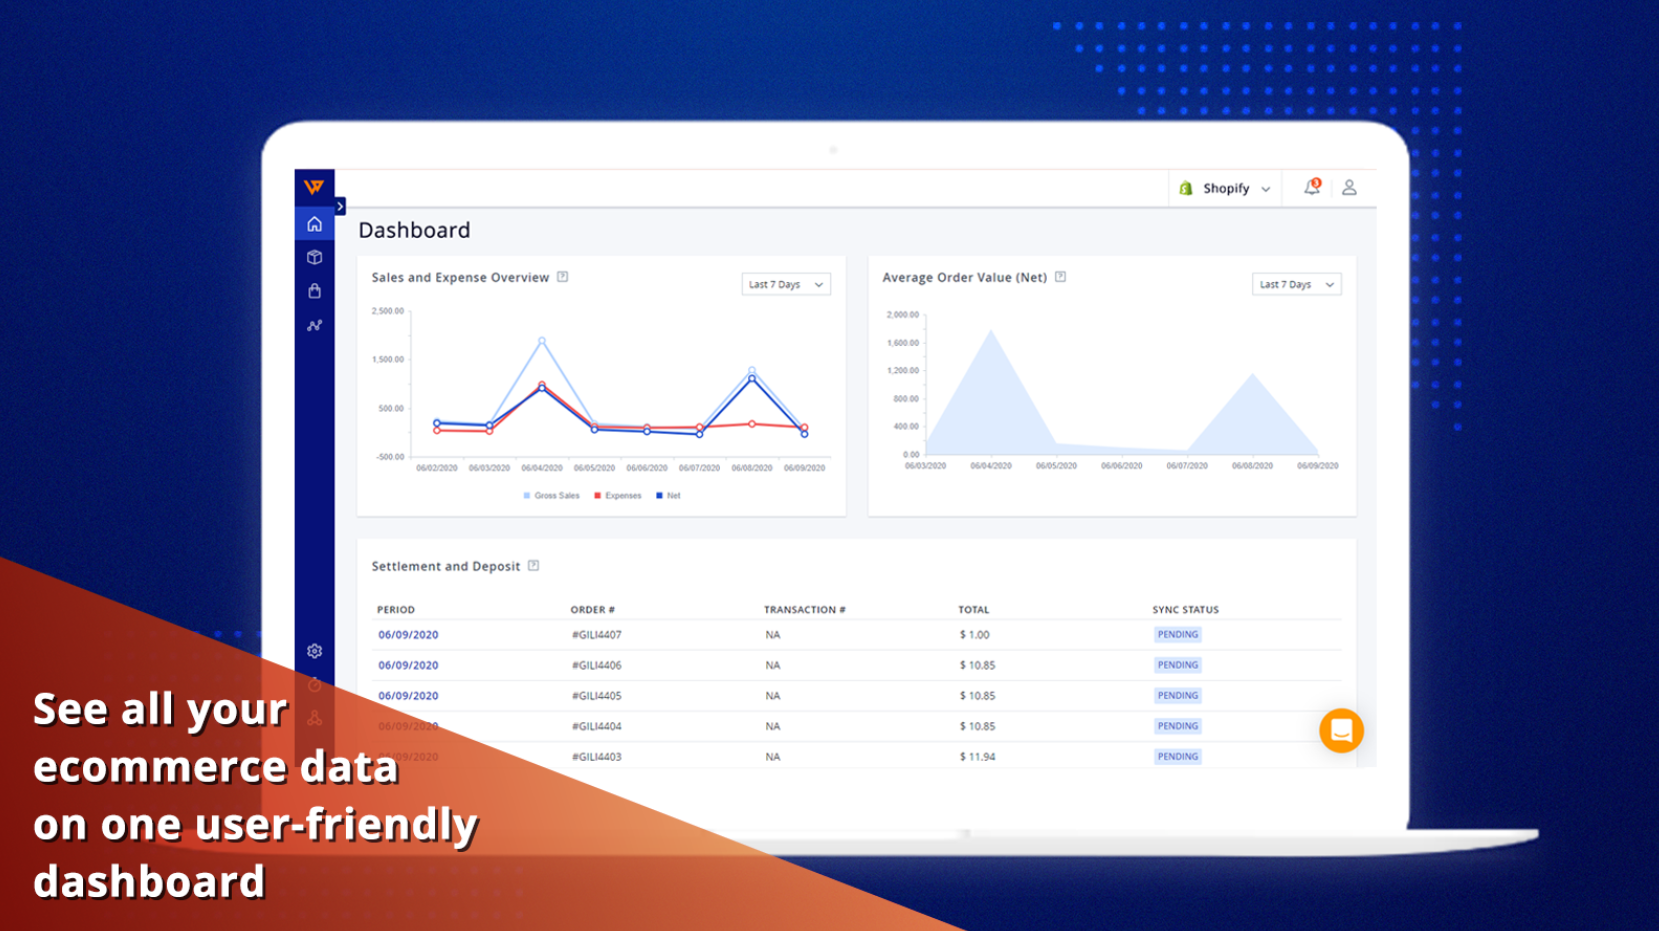Toggle the Gross Sales legend item

(x=550, y=495)
